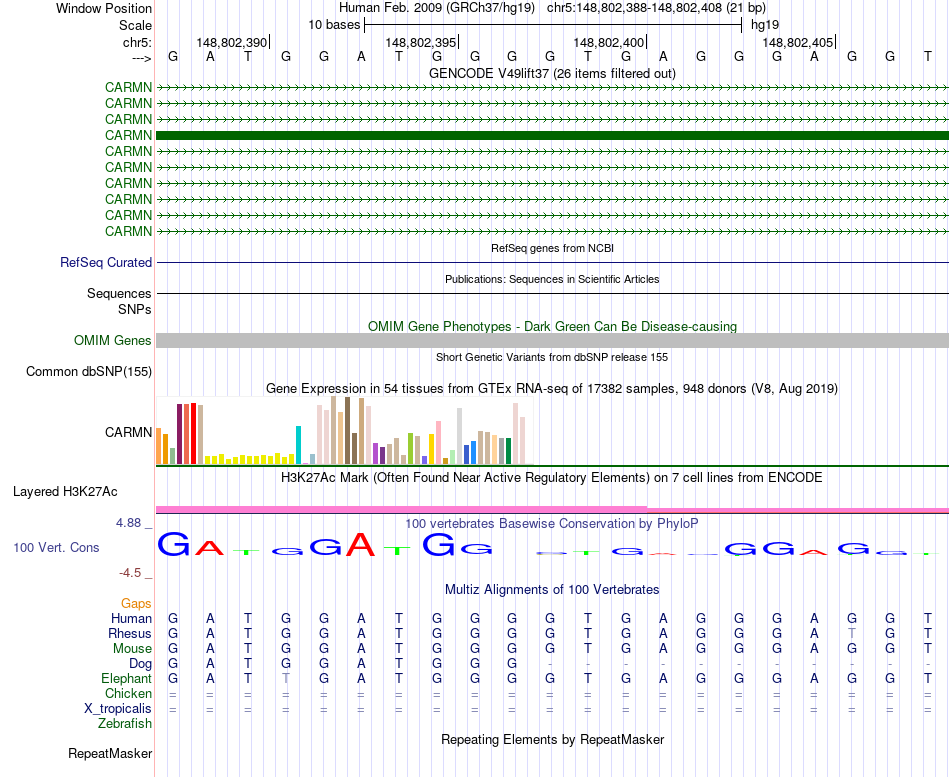Viewport: 950px width, 777px height.
Task: Click the Layered H3K27Ac track label
Action: [x=65, y=492]
